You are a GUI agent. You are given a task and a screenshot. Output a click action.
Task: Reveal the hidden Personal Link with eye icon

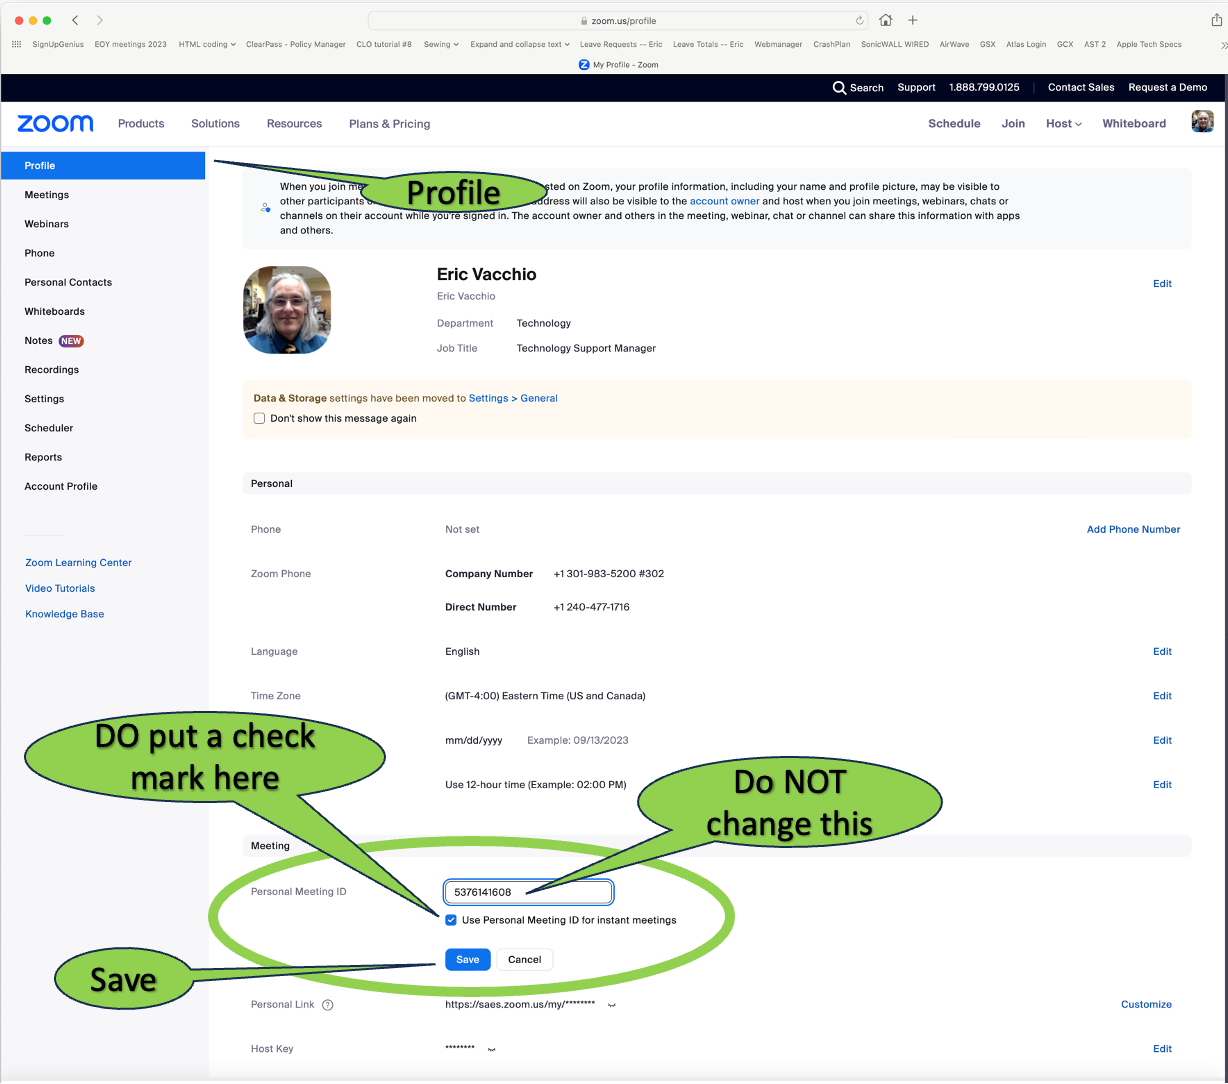[x=612, y=1005]
